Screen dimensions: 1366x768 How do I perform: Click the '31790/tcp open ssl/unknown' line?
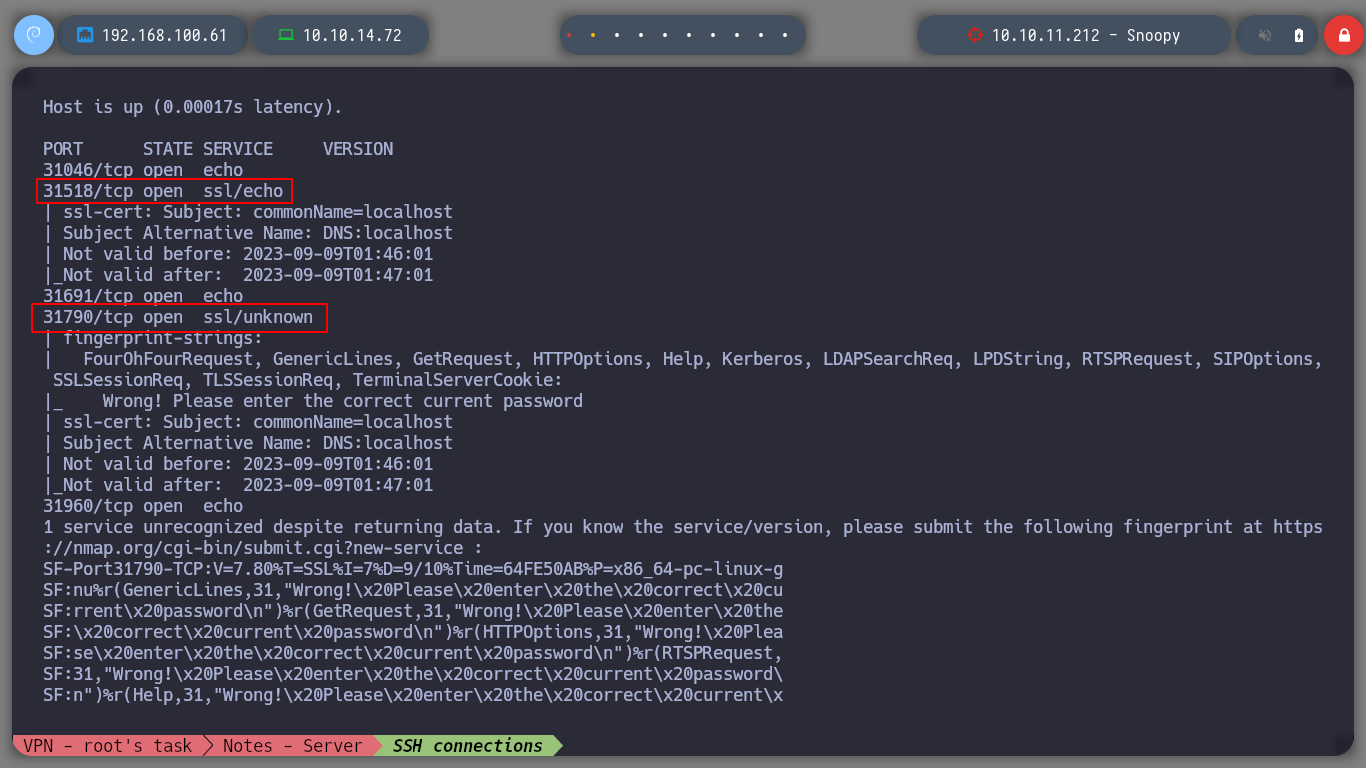[178, 317]
